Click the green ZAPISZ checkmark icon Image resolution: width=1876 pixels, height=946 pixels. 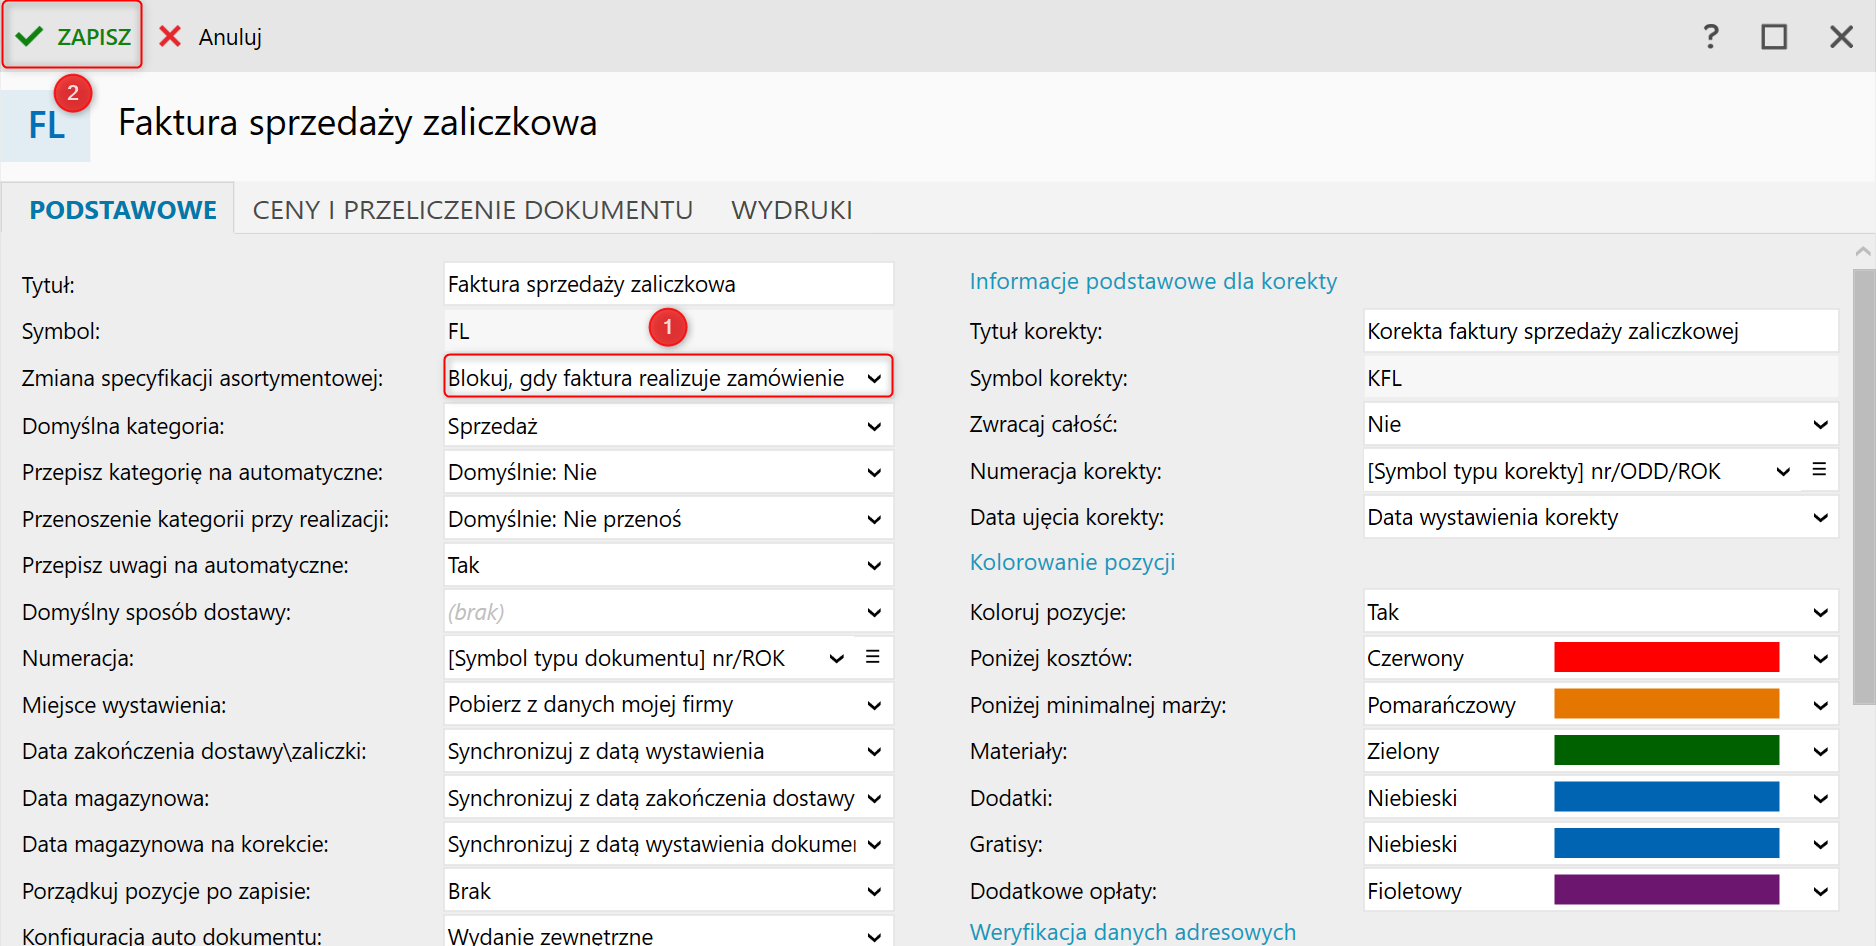pyautogui.click(x=30, y=37)
